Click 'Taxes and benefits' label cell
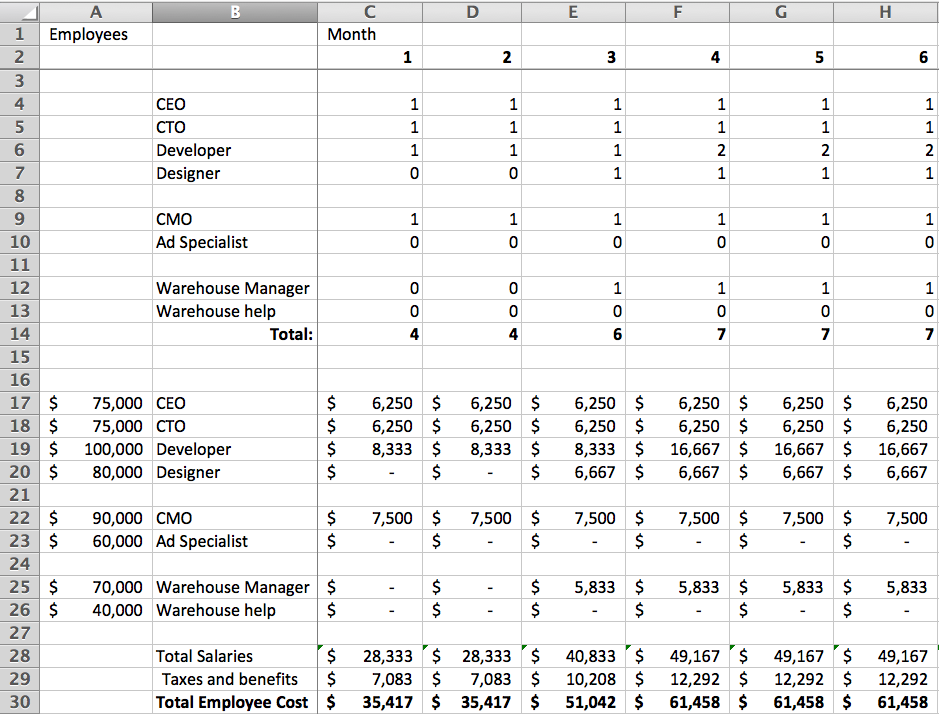The image size is (939, 714). [x=235, y=679]
